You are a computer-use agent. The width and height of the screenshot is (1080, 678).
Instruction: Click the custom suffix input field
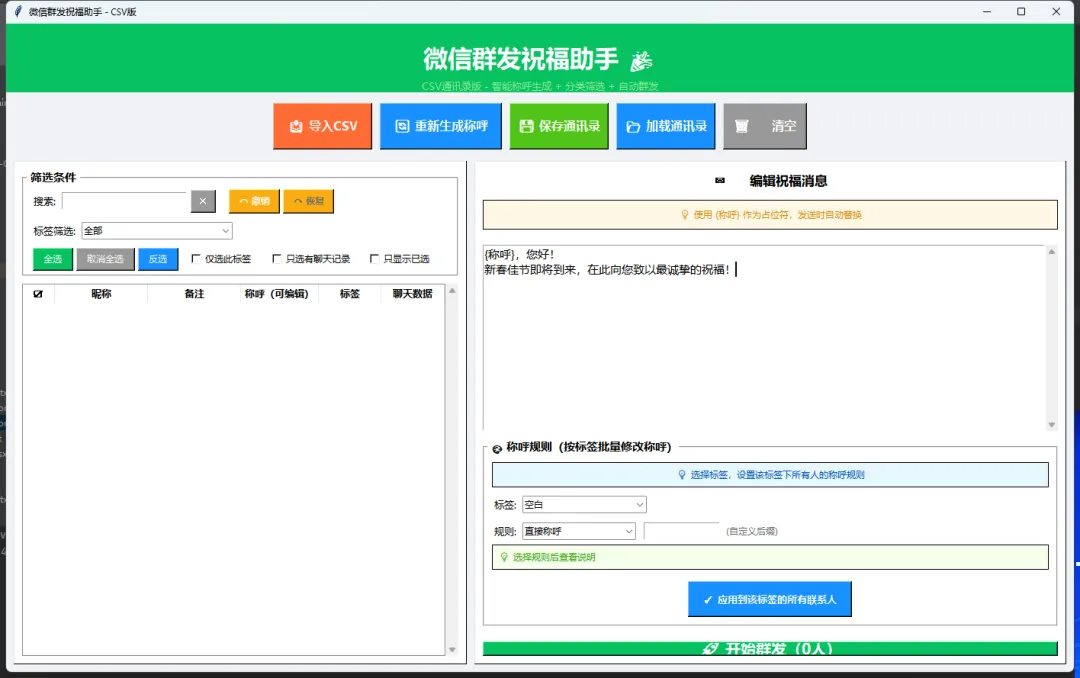coord(681,531)
